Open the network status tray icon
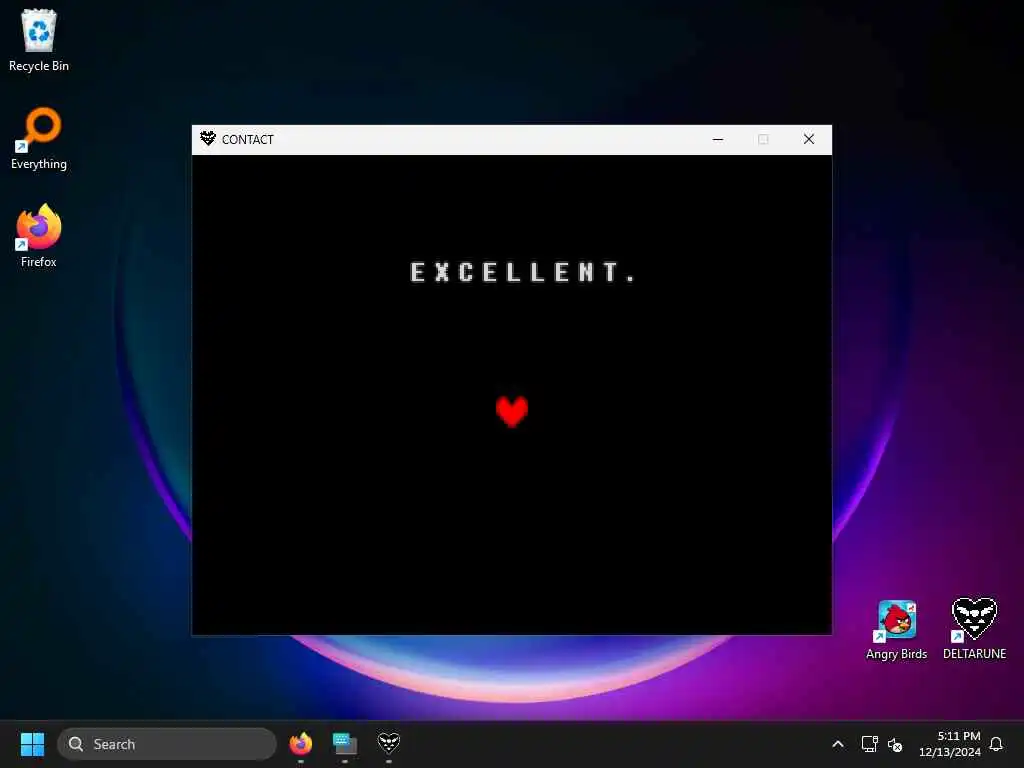This screenshot has width=1024, height=768. pyautogui.click(x=869, y=744)
